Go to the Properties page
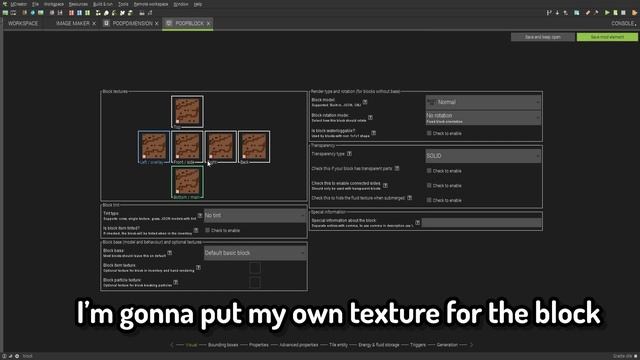This screenshot has width=640, height=360. [x=259, y=345]
